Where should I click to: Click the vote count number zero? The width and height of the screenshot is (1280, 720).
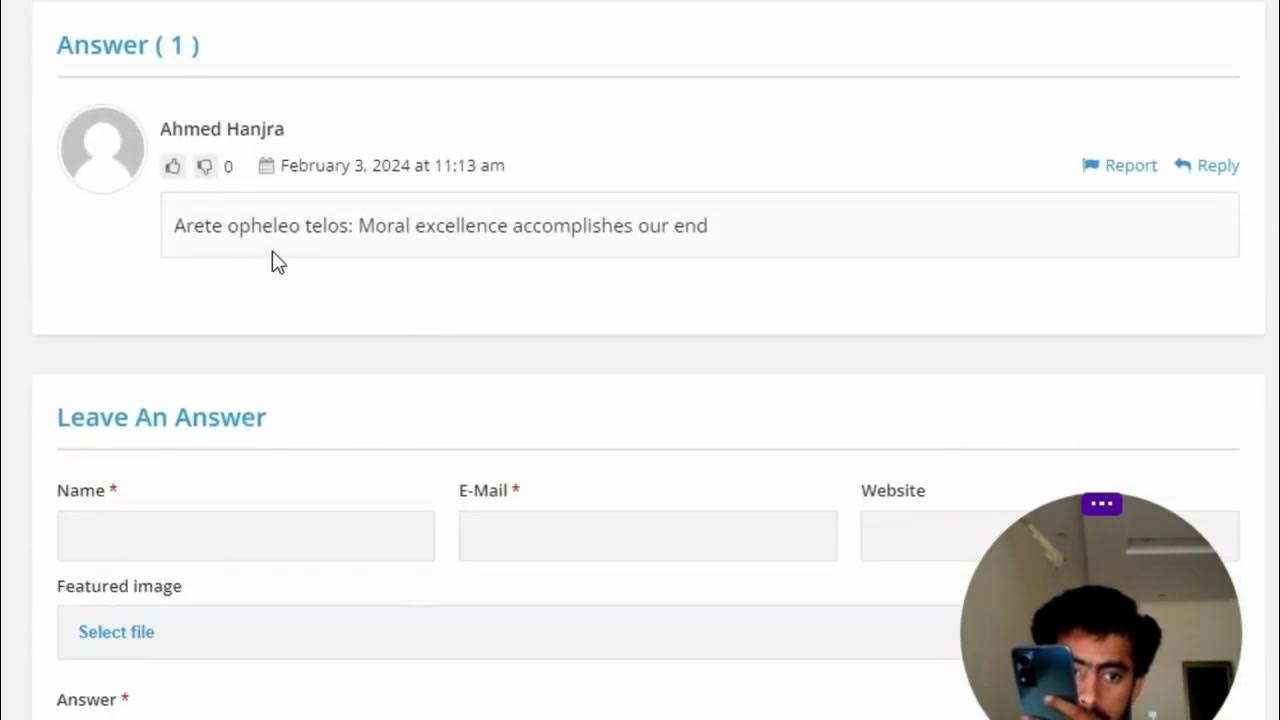[x=228, y=167]
